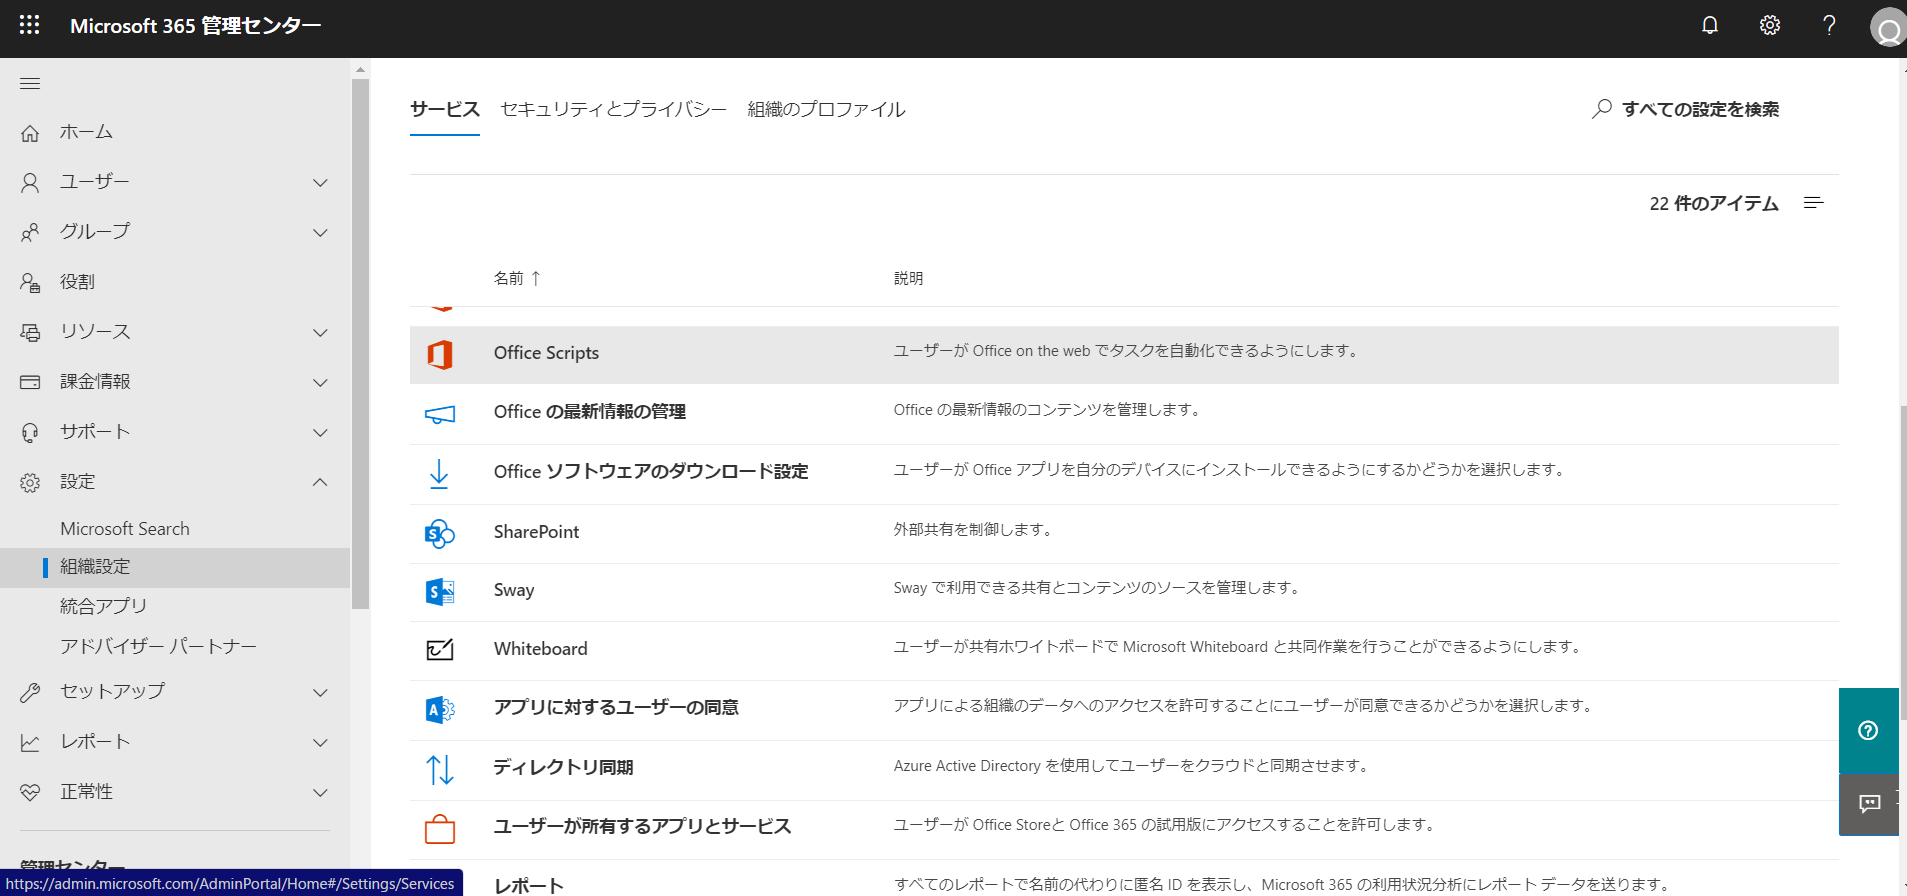
Task: Open Microsoft Search in the sidebar
Action: pos(125,528)
